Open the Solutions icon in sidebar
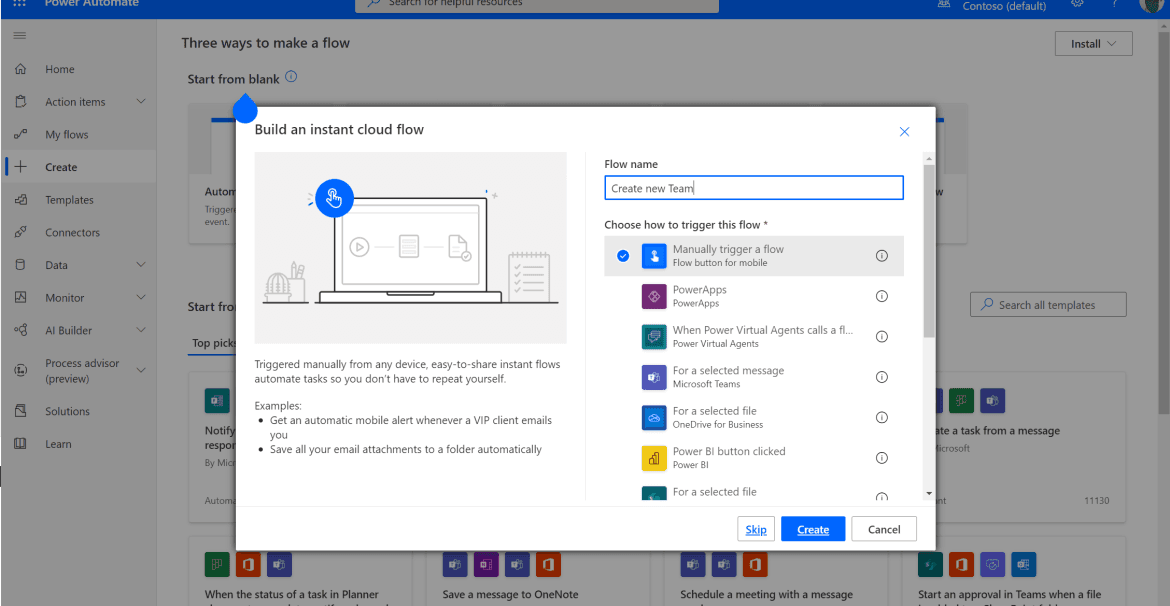 pos(21,411)
